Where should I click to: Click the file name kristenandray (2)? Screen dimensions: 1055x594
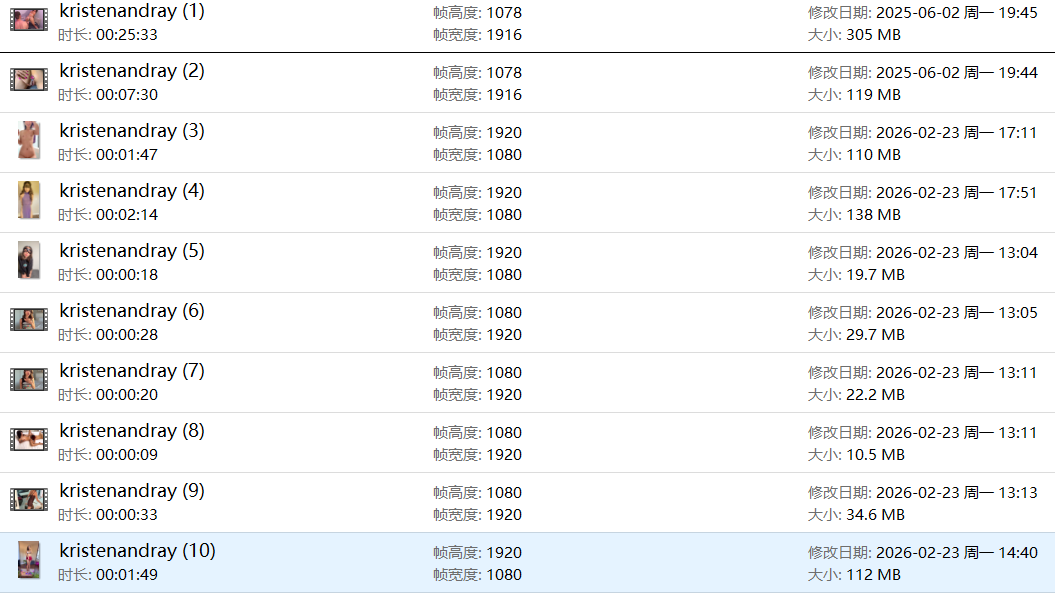pyautogui.click(x=132, y=71)
